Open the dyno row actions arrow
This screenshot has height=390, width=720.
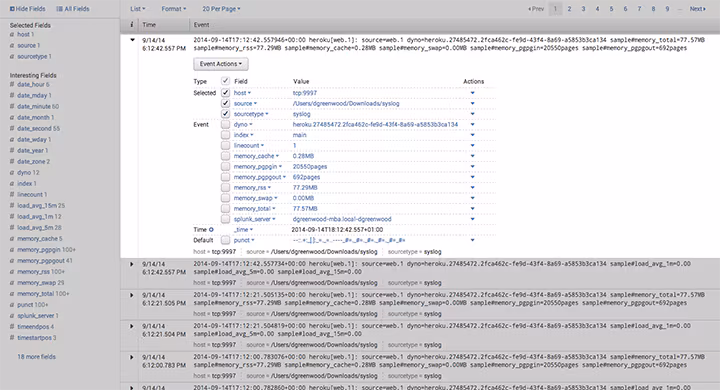pyautogui.click(x=472, y=124)
